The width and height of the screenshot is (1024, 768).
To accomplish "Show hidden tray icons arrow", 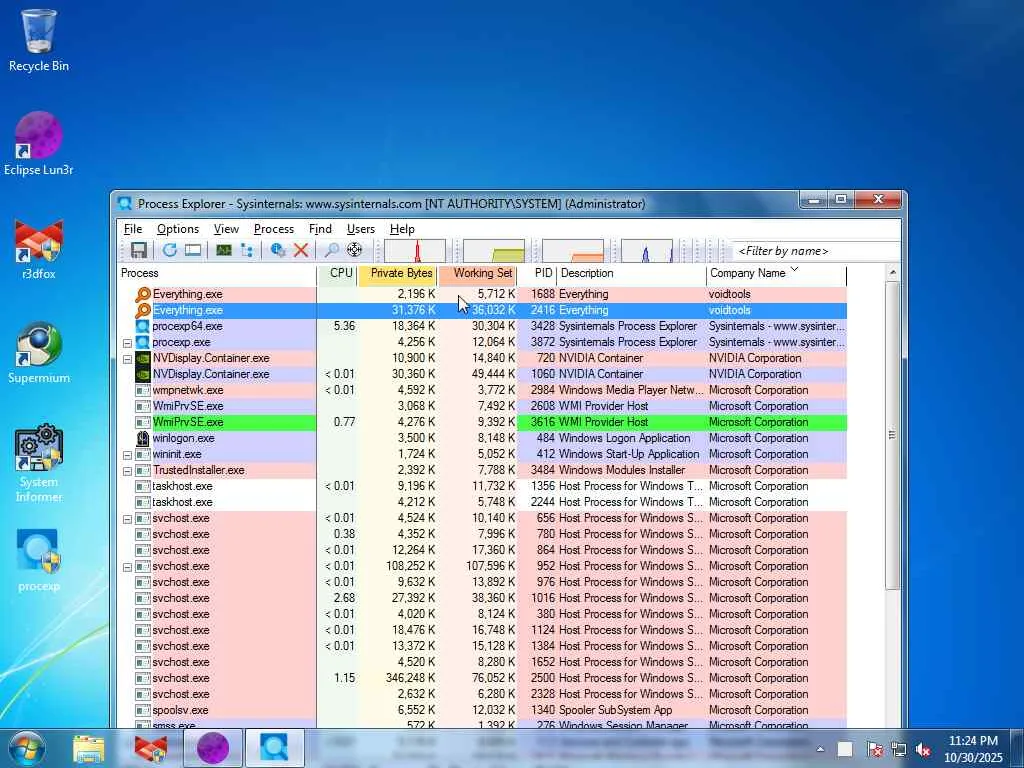I will [820, 750].
